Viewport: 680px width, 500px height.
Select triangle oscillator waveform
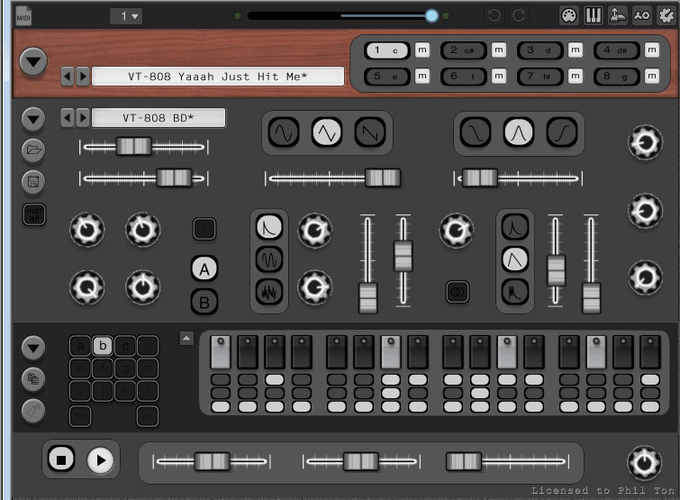[x=327, y=133]
